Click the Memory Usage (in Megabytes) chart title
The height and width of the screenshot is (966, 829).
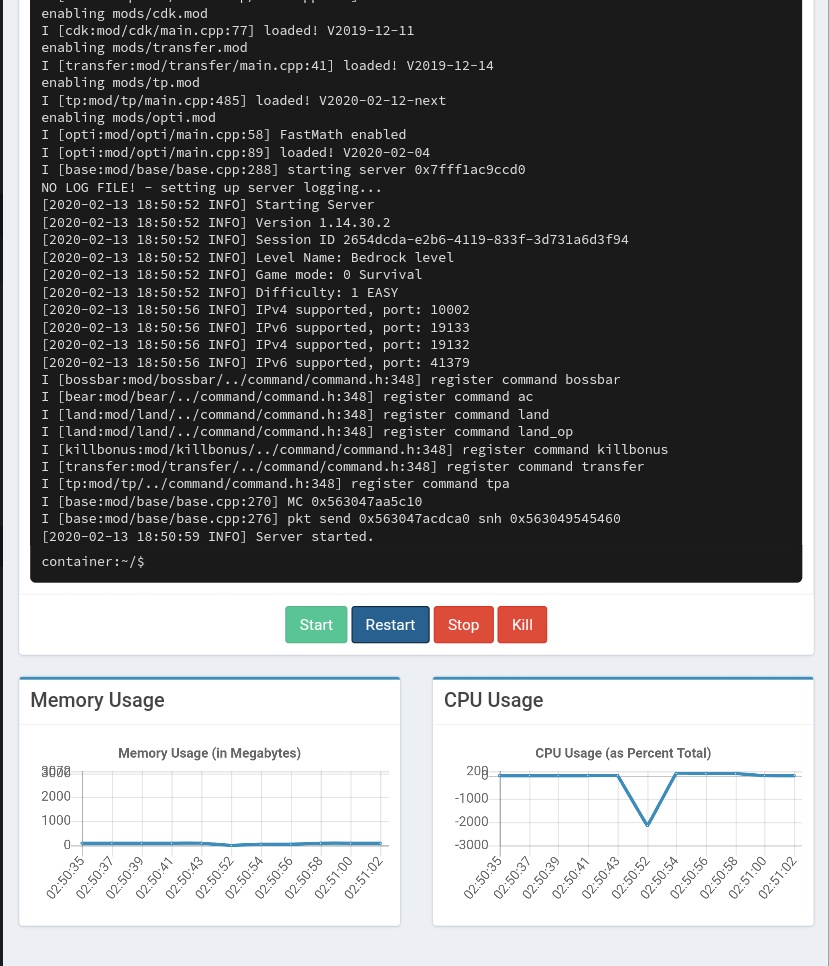tap(209, 753)
